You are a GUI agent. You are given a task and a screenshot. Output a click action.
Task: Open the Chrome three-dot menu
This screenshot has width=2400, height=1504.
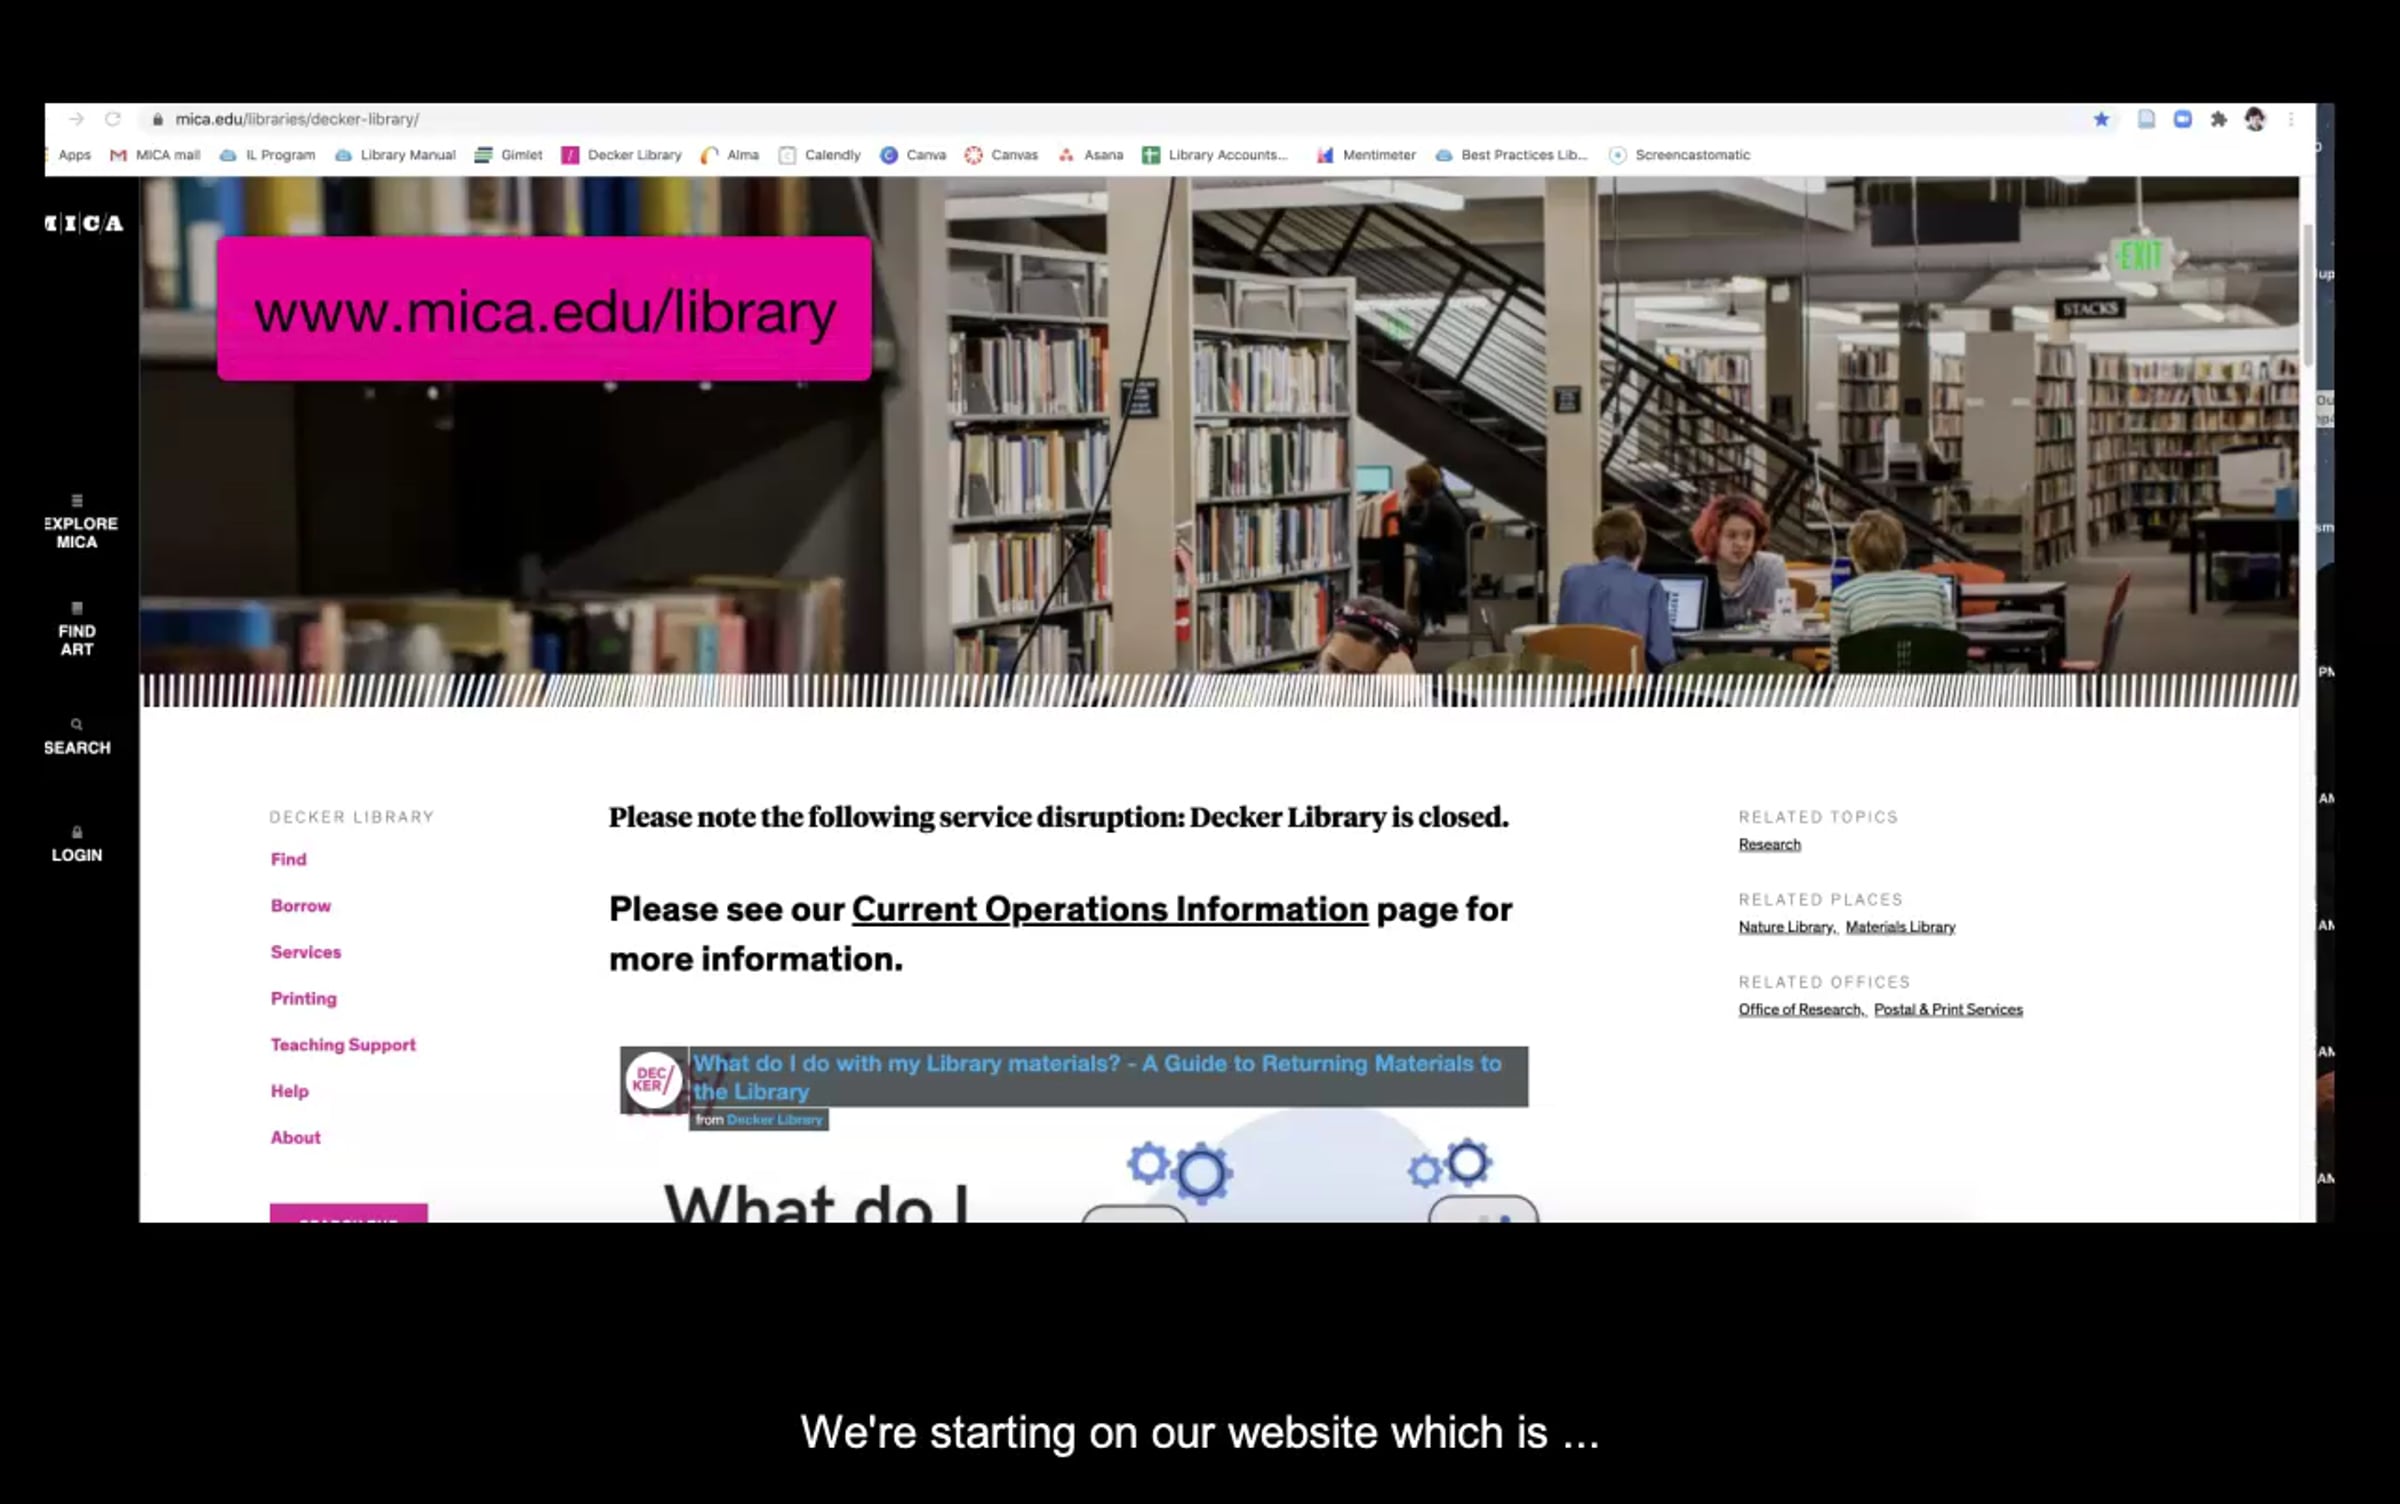(2291, 119)
